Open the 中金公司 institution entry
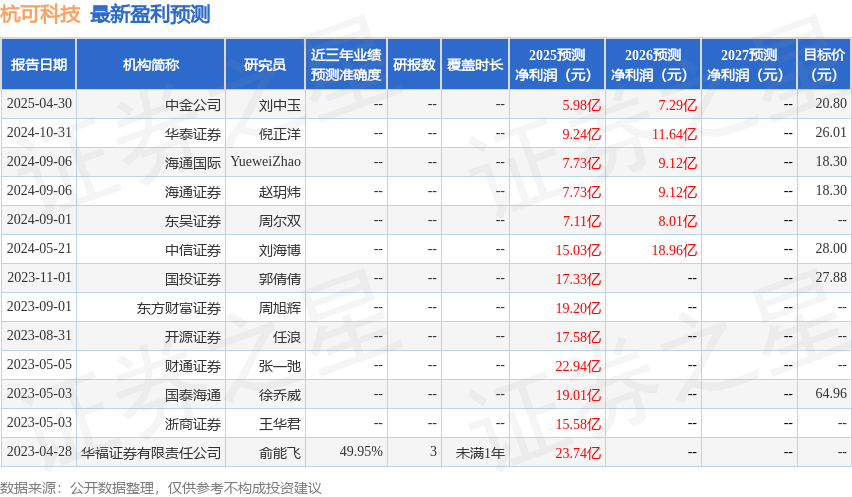This screenshot has width=852, height=497. pyautogui.click(x=193, y=104)
